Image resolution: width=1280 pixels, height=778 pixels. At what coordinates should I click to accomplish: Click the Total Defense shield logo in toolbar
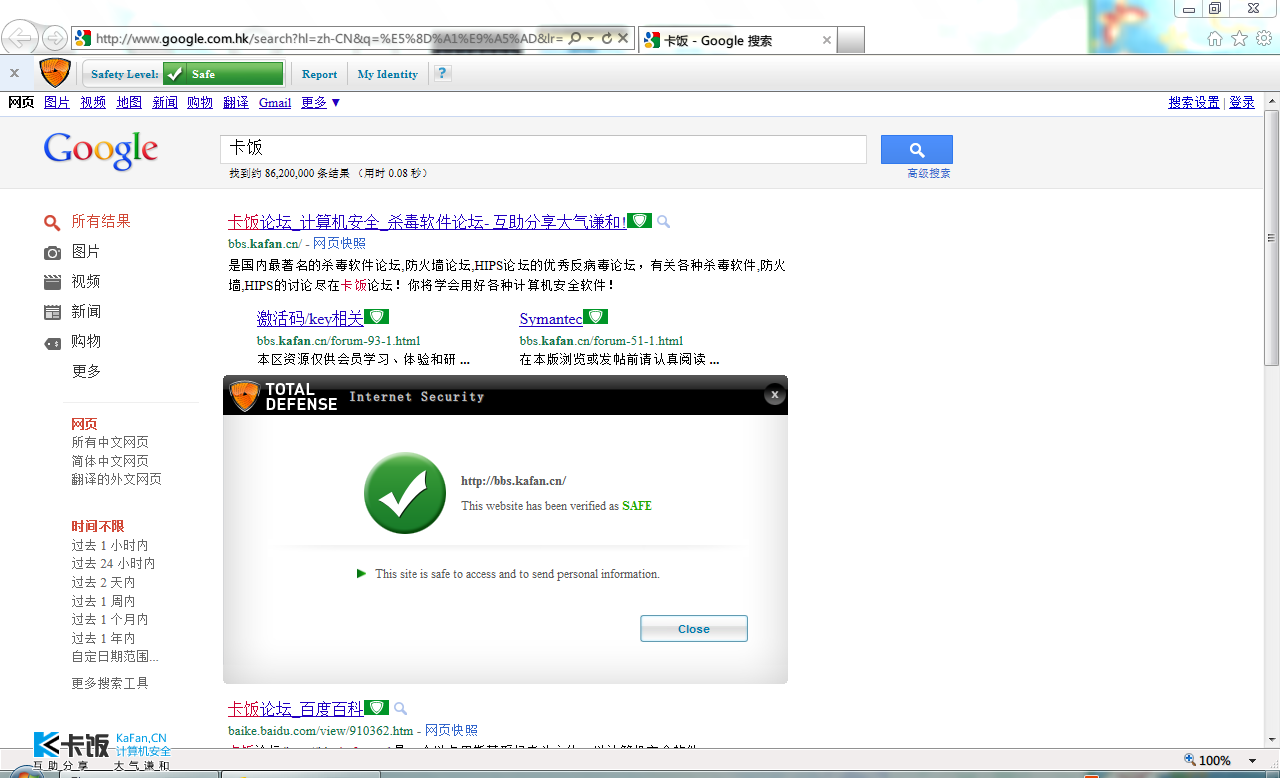coord(55,73)
